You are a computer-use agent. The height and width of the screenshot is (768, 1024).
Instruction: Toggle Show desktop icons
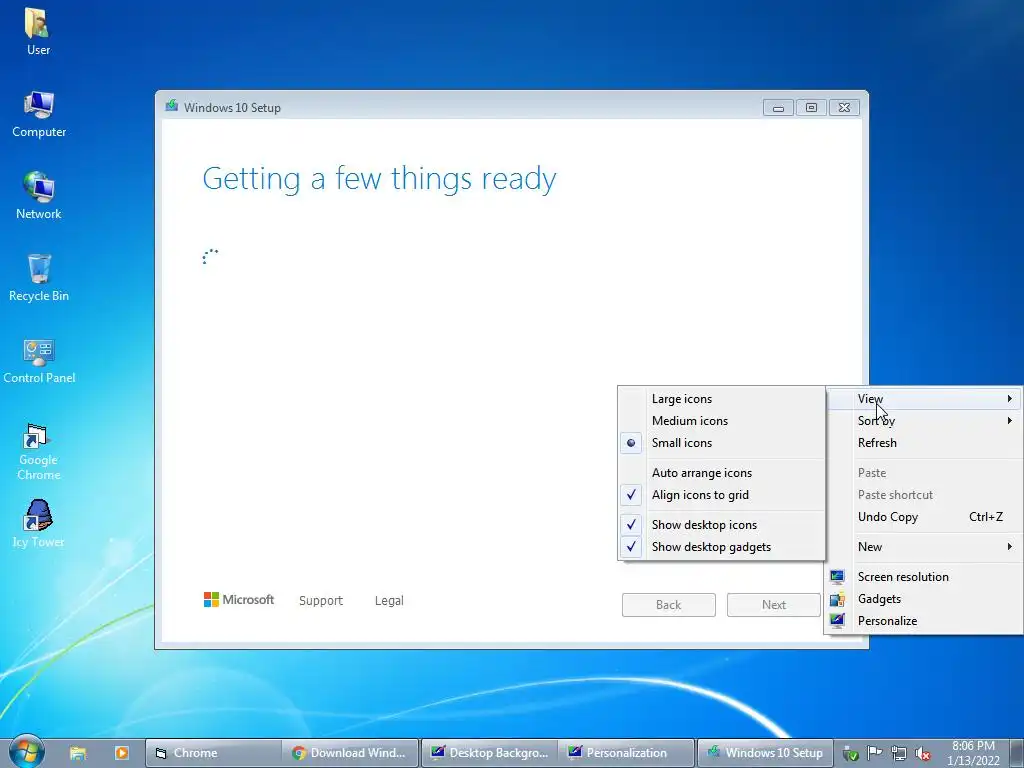pos(722,525)
